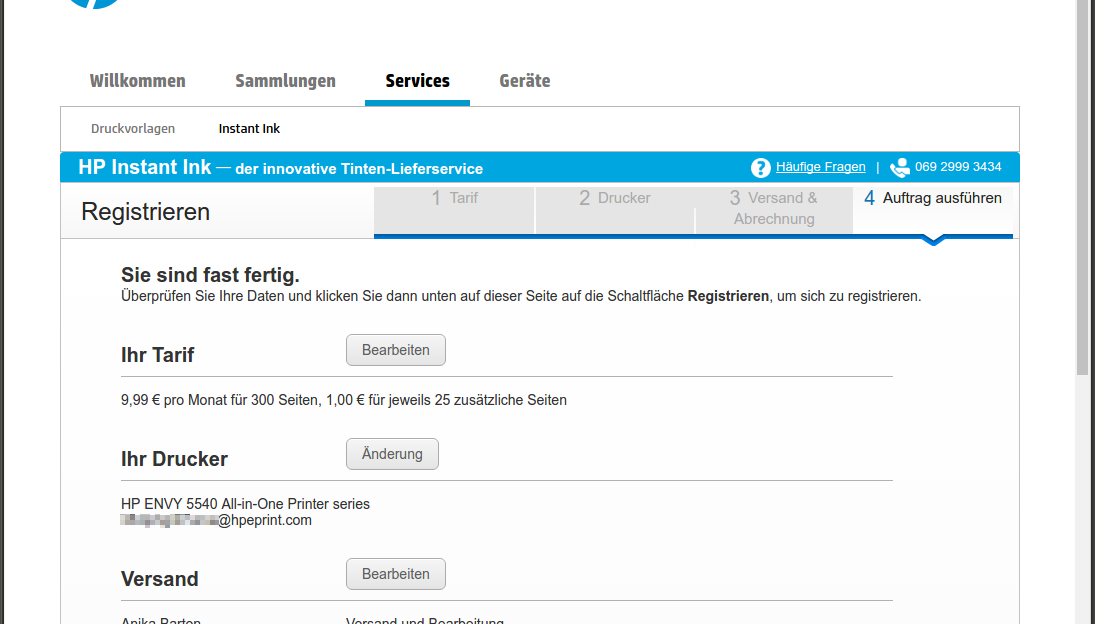Click Bearbeiten next to Ihr Tarif

tap(396, 350)
